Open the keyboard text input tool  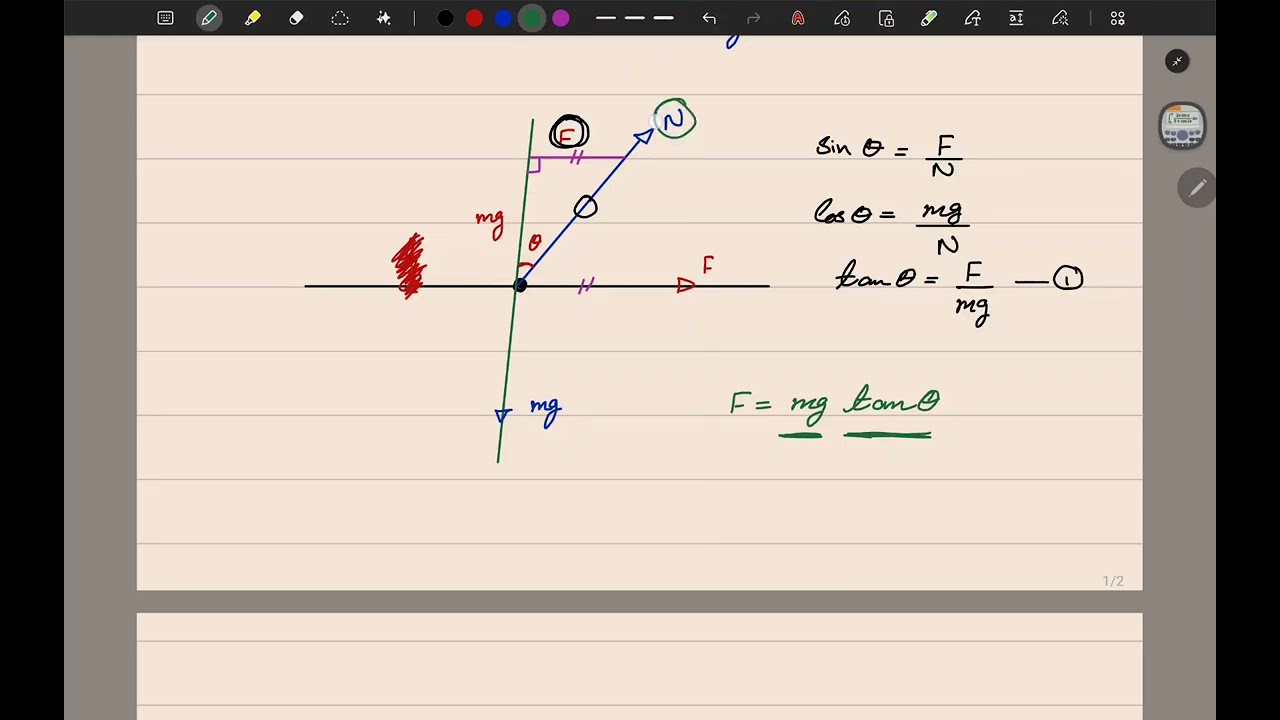pyautogui.click(x=166, y=18)
